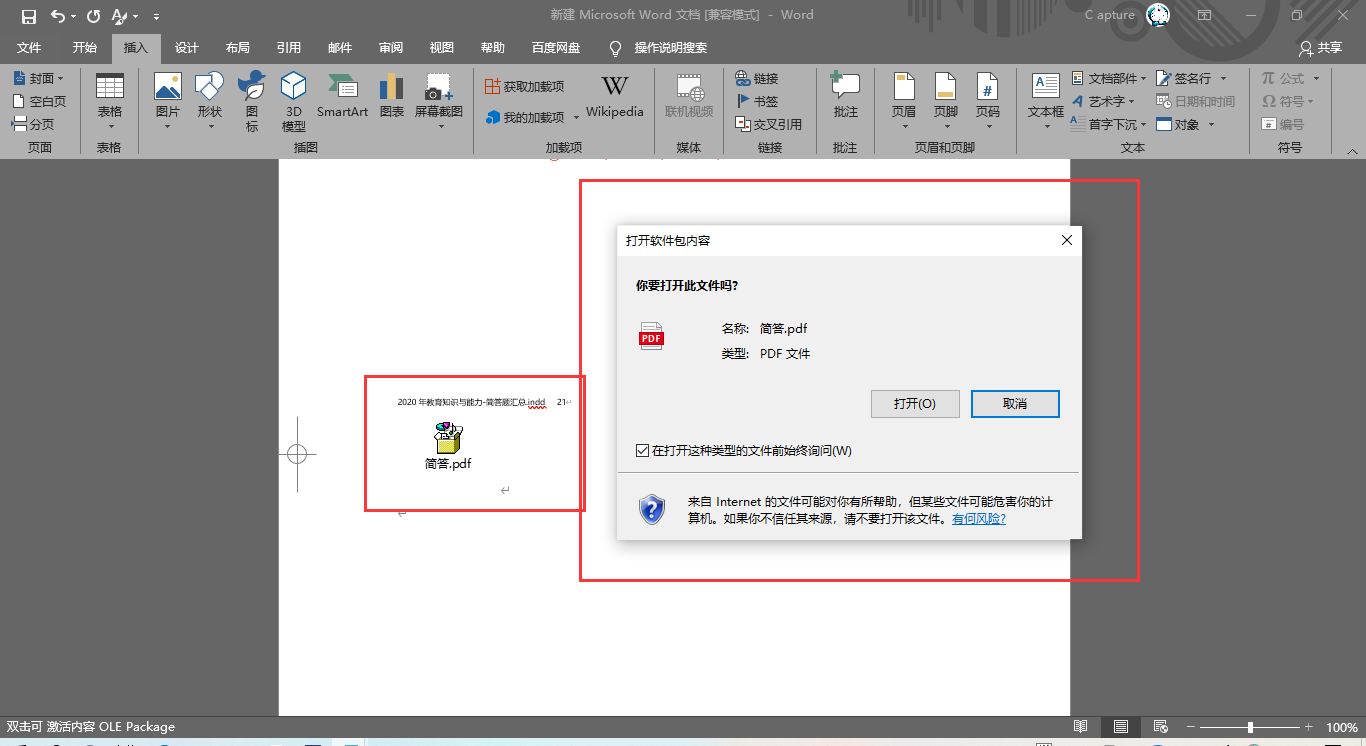Image resolution: width=1366 pixels, height=746 pixels.
Task: Open the 页码 page number menu
Action: click(x=988, y=102)
